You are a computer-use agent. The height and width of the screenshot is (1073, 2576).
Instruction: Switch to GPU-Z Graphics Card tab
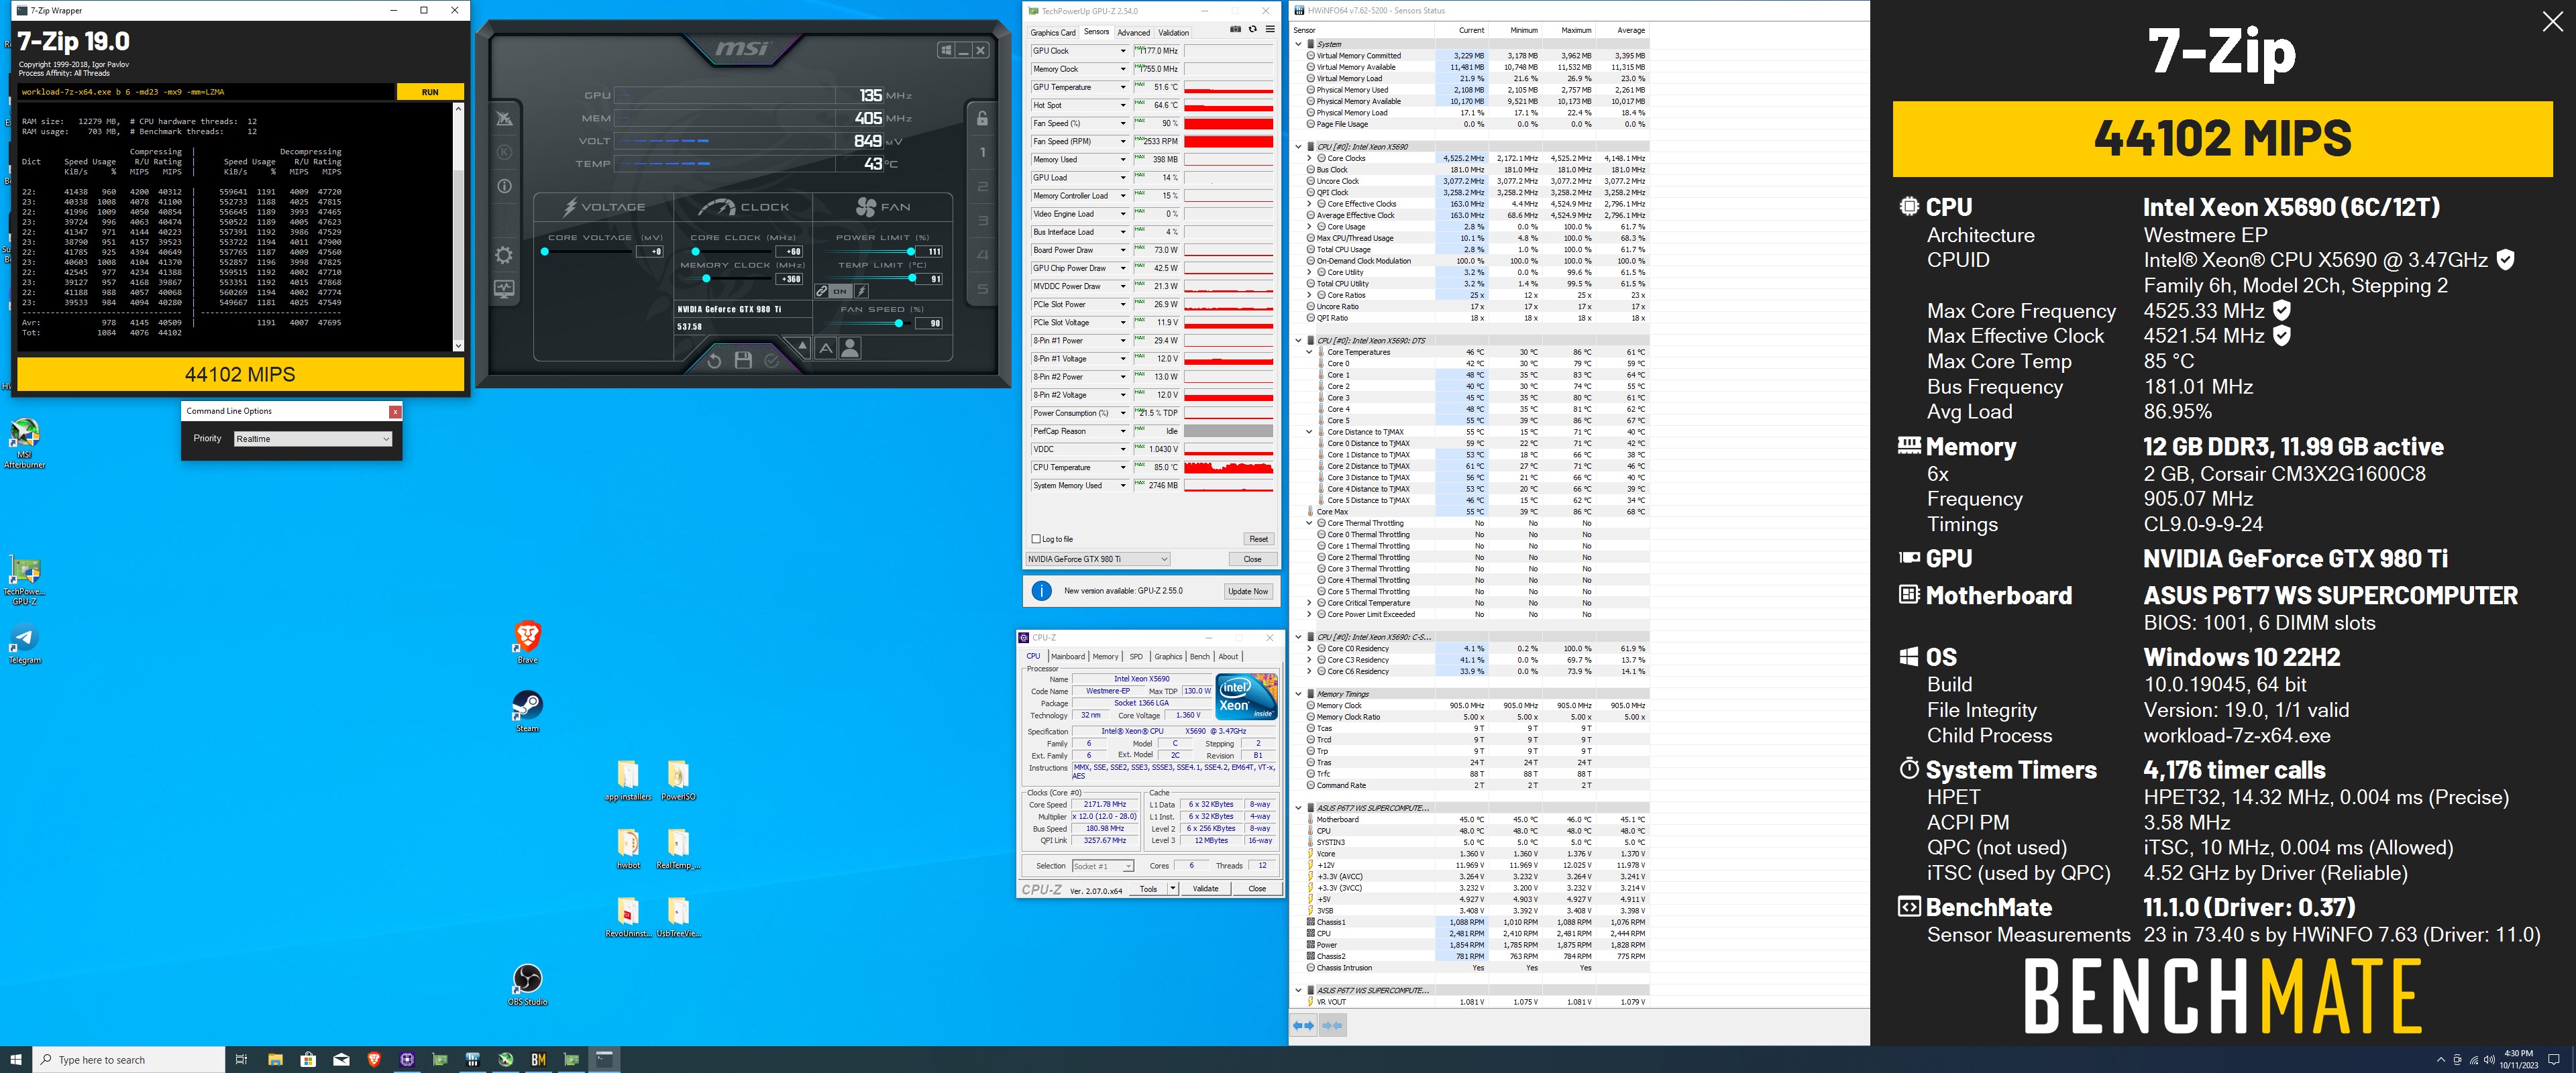coord(1053,32)
